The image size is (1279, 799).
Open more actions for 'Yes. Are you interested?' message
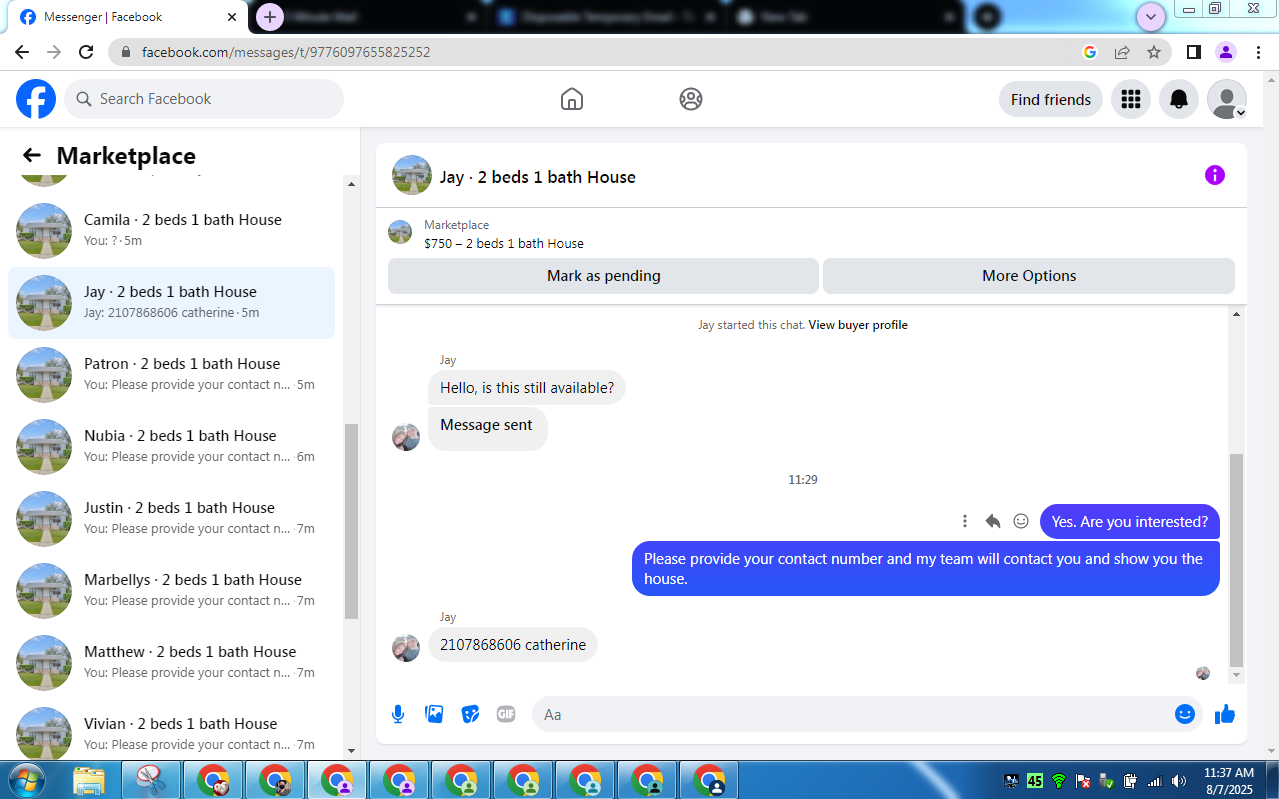(x=965, y=521)
